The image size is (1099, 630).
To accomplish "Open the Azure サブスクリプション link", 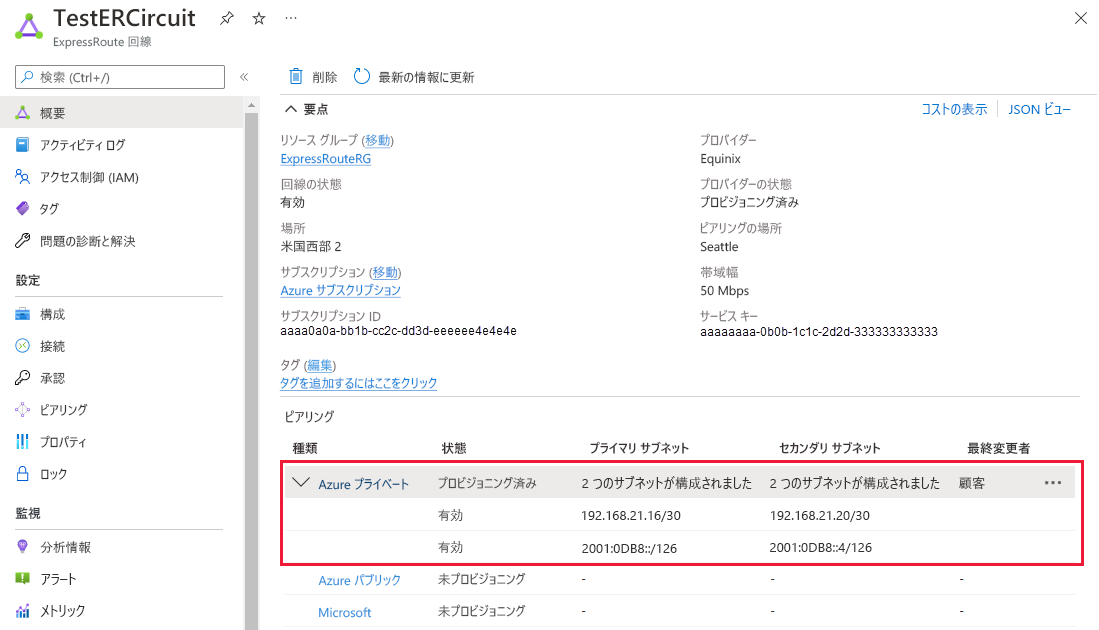I will [x=341, y=291].
